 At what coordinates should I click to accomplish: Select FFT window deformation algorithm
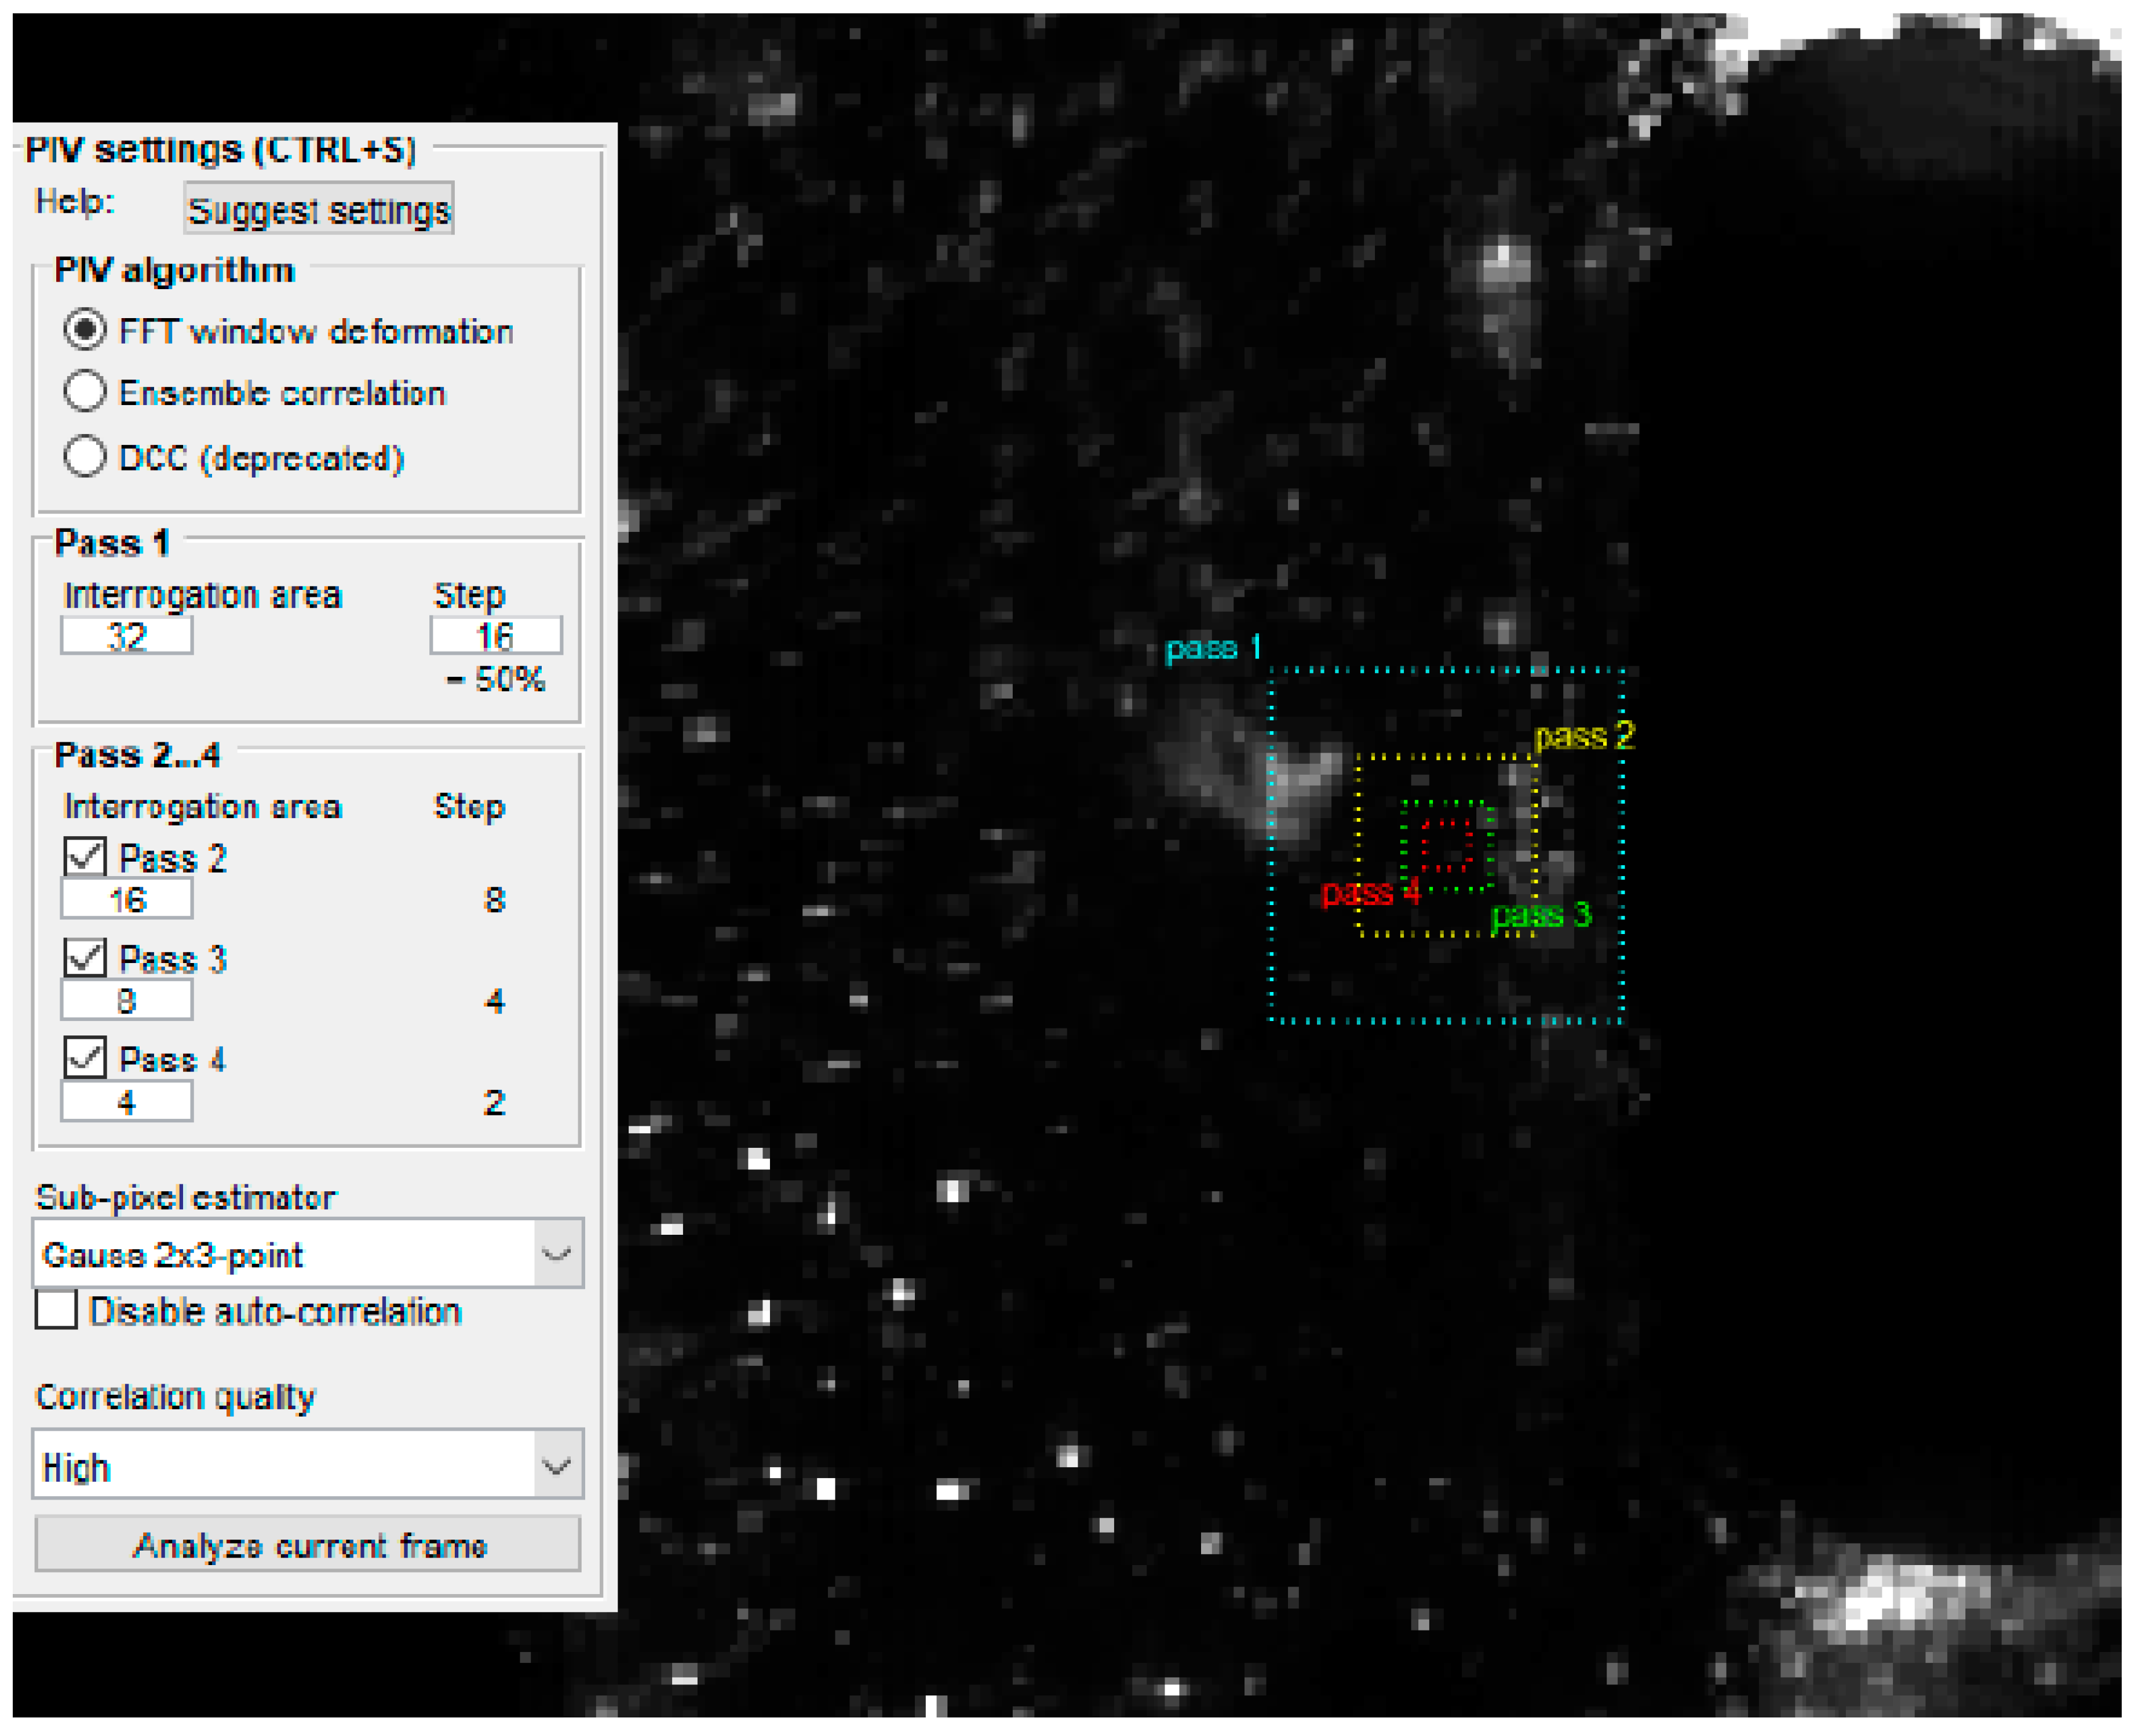click(x=85, y=329)
